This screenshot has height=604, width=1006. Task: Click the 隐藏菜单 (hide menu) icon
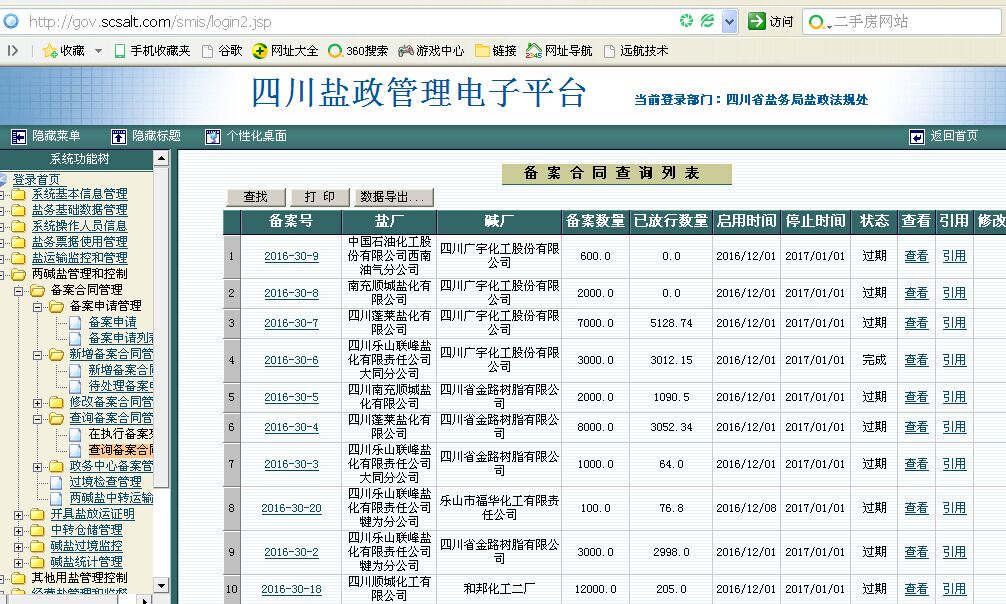click(18, 136)
